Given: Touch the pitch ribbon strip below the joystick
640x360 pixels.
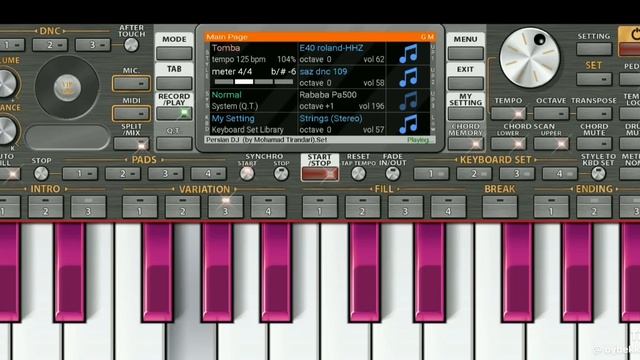Looking at the screenshot, I should pos(67,137).
